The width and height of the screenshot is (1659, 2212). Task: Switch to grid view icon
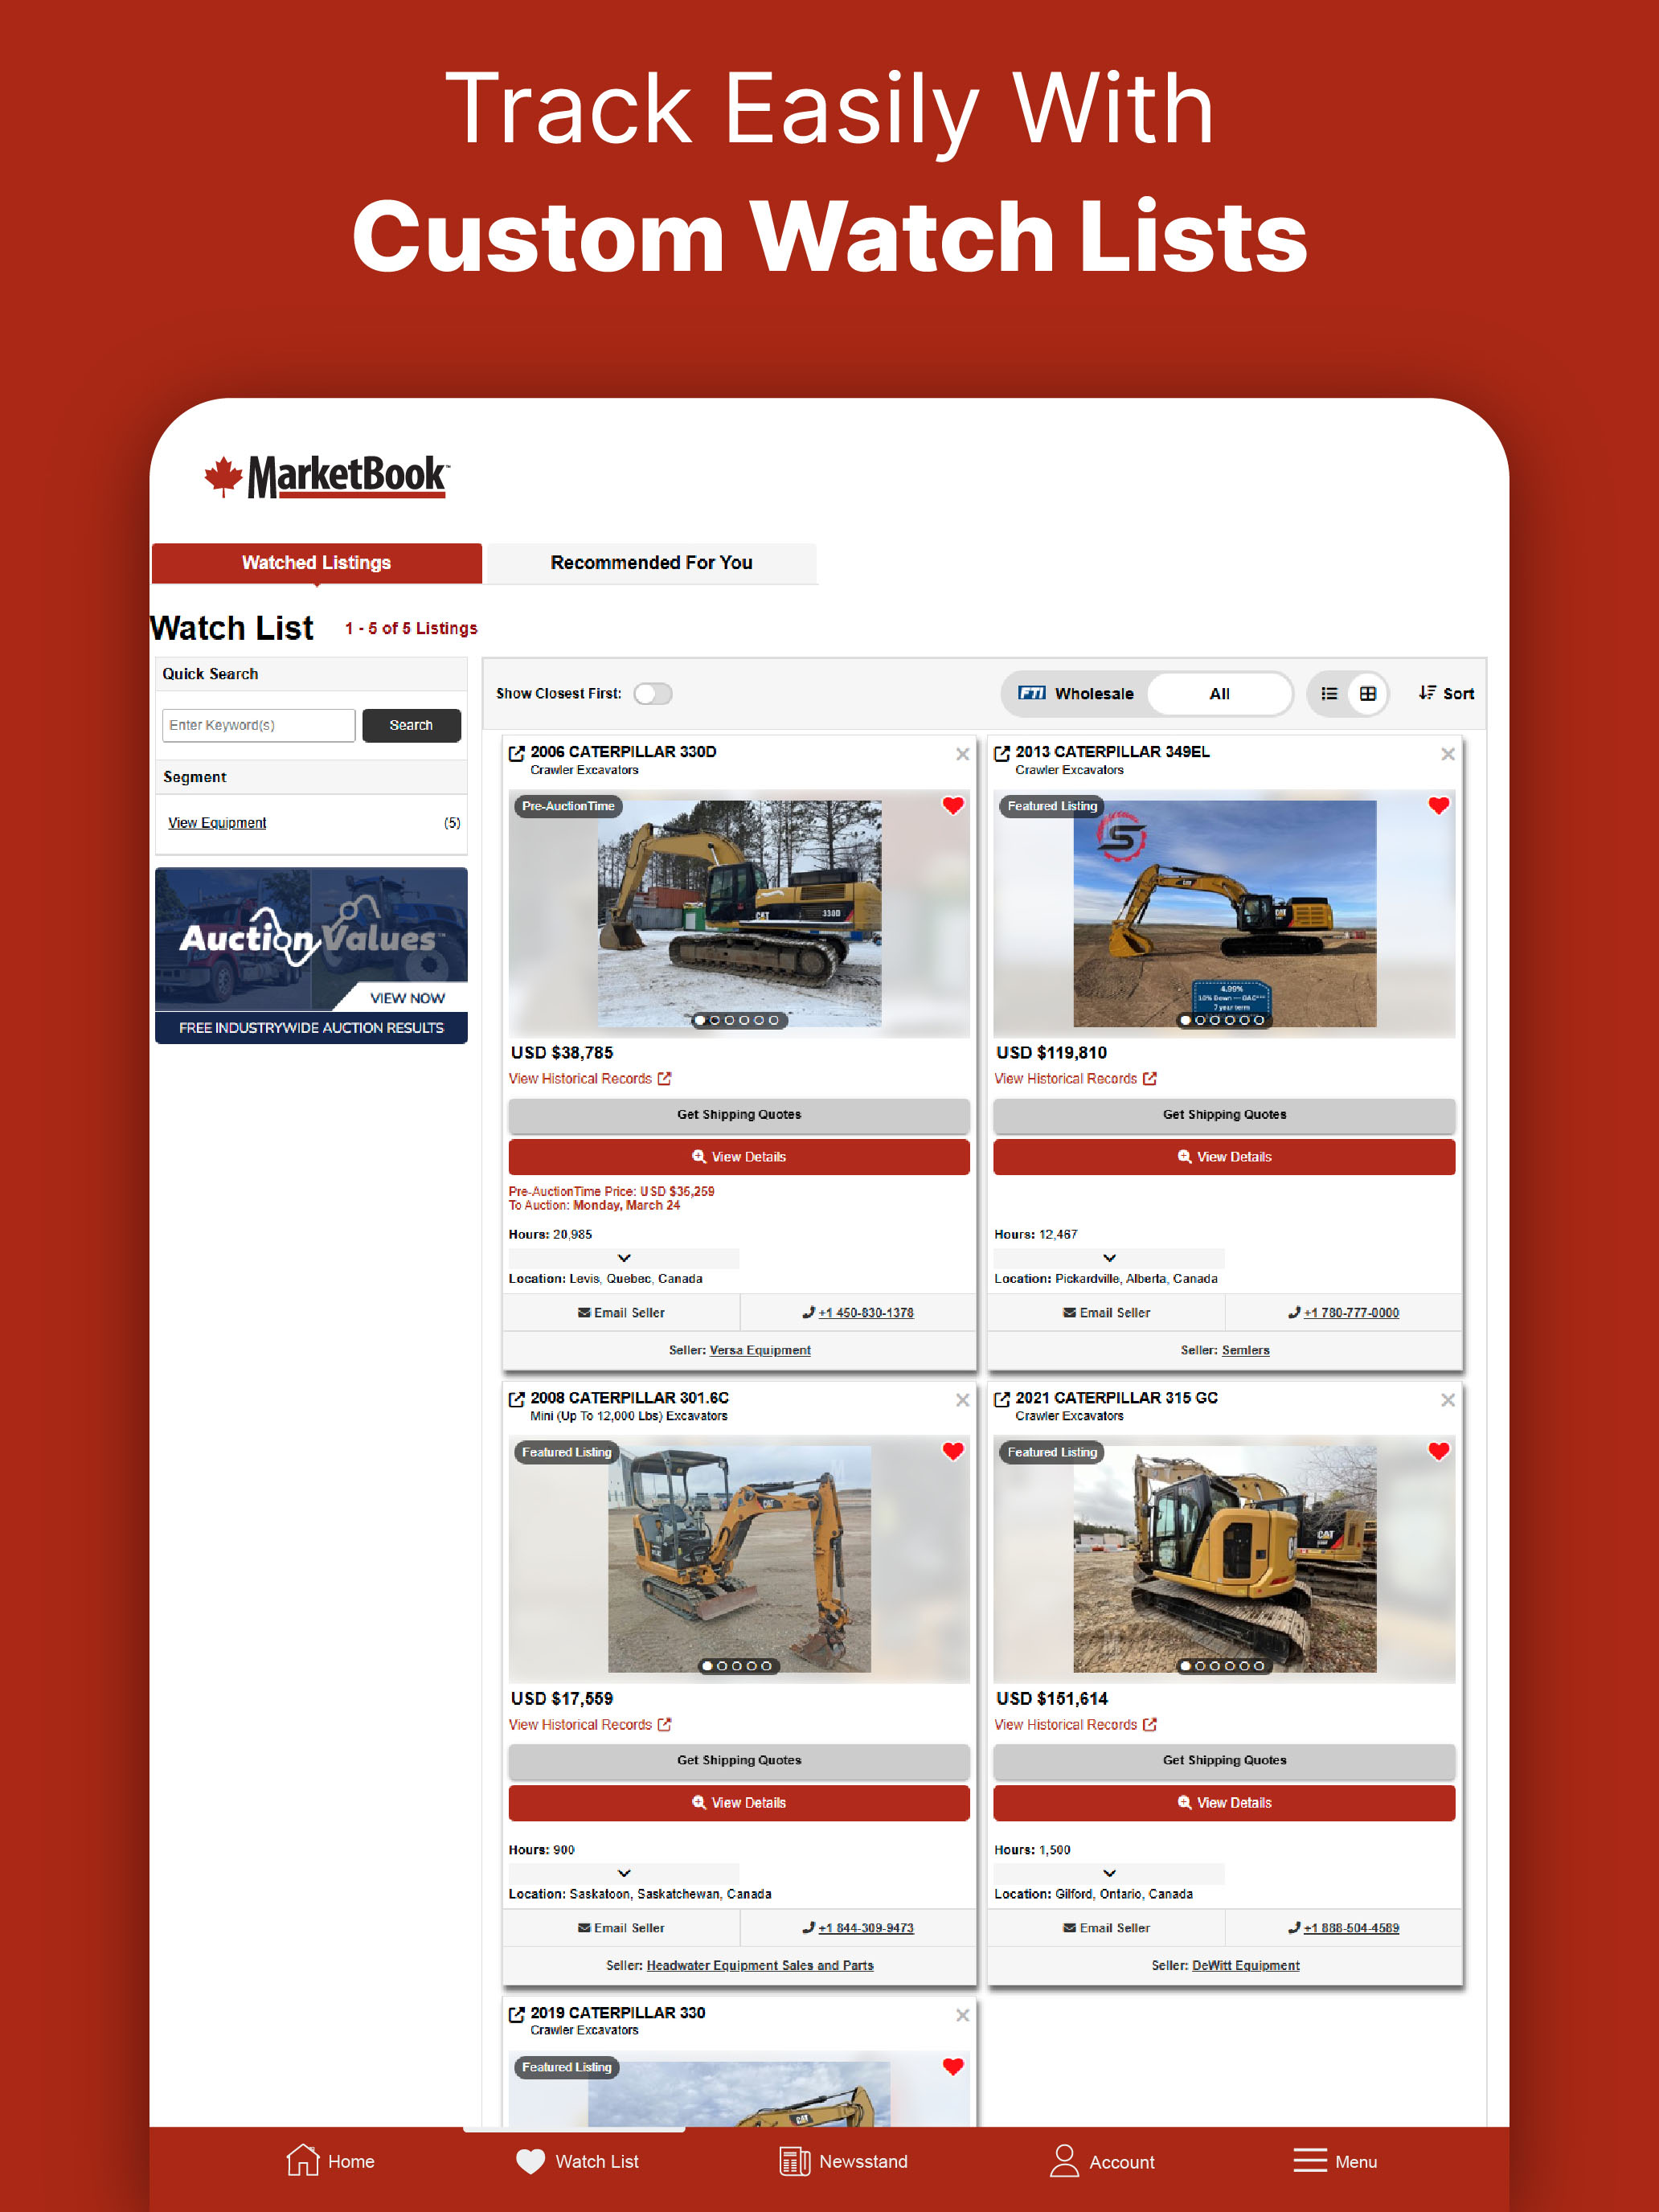point(1367,693)
